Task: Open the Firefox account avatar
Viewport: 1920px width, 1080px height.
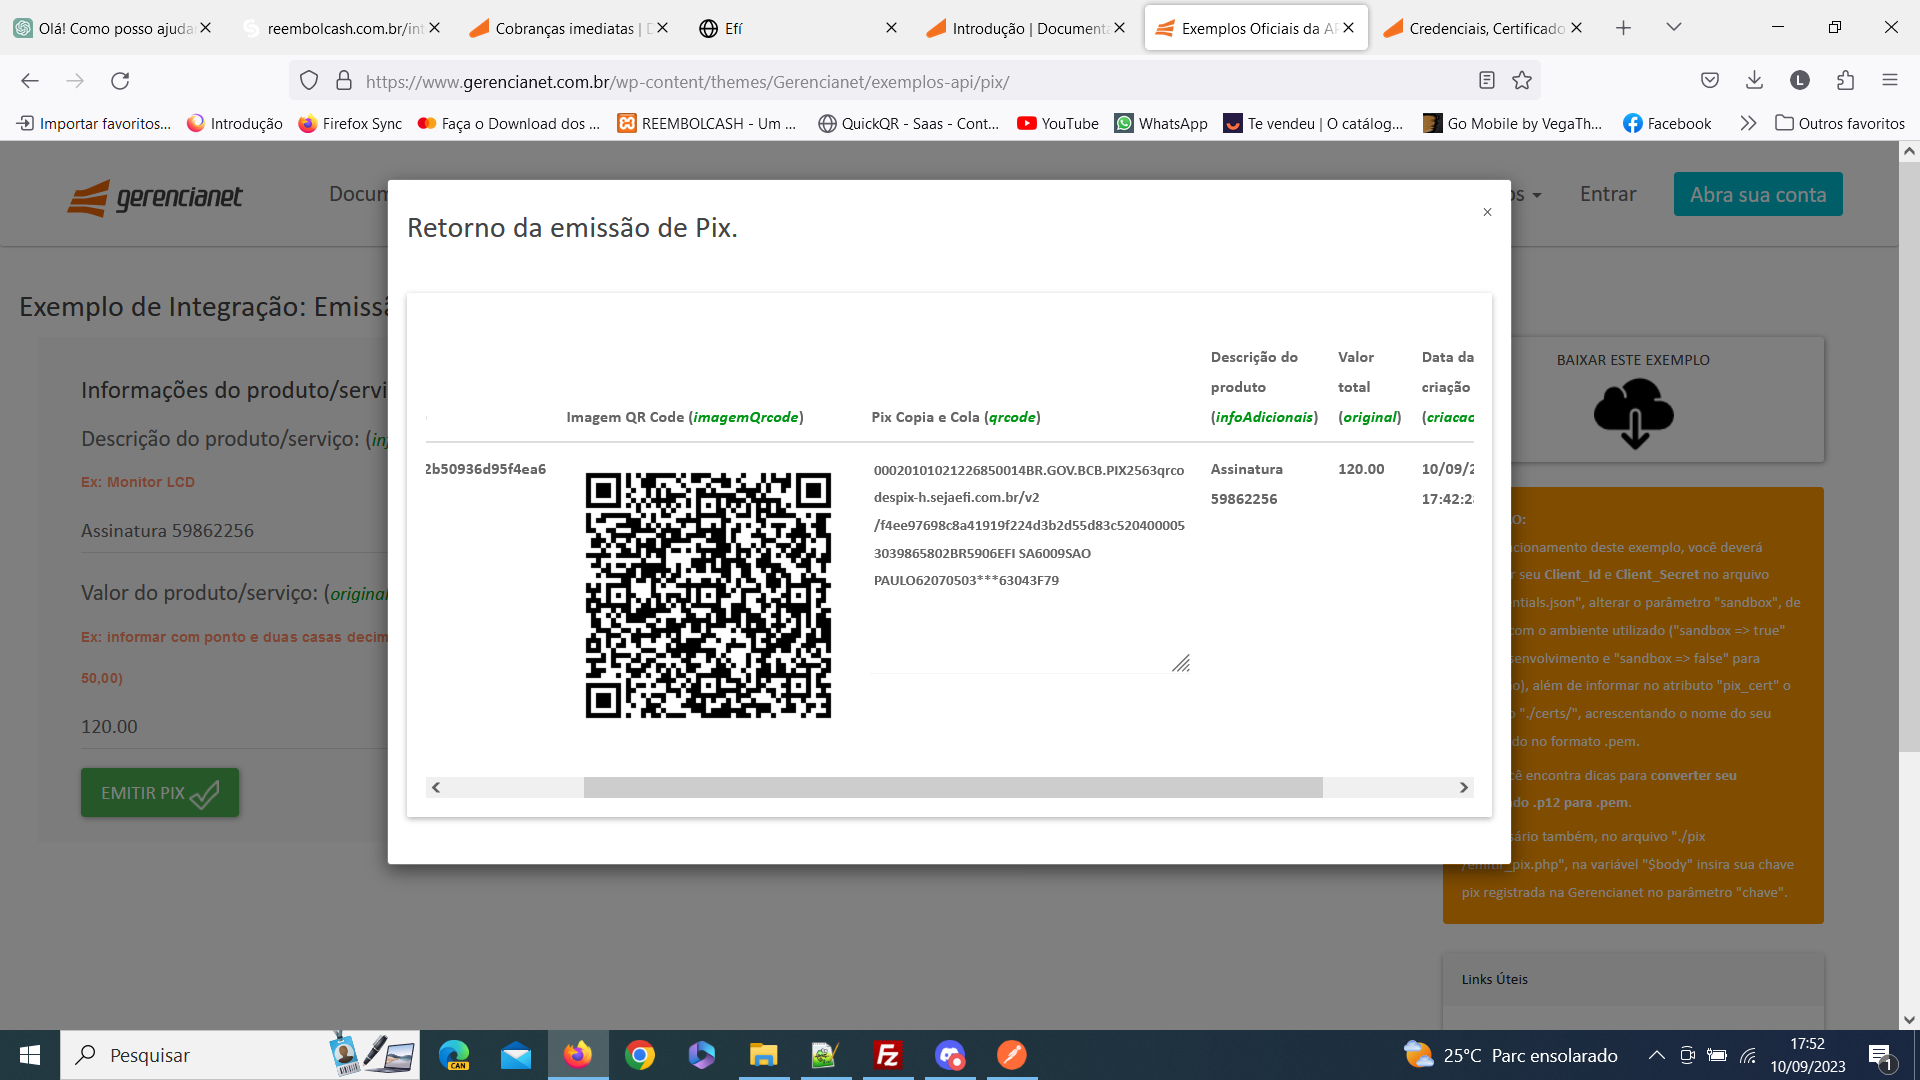Action: [x=1800, y=81]
